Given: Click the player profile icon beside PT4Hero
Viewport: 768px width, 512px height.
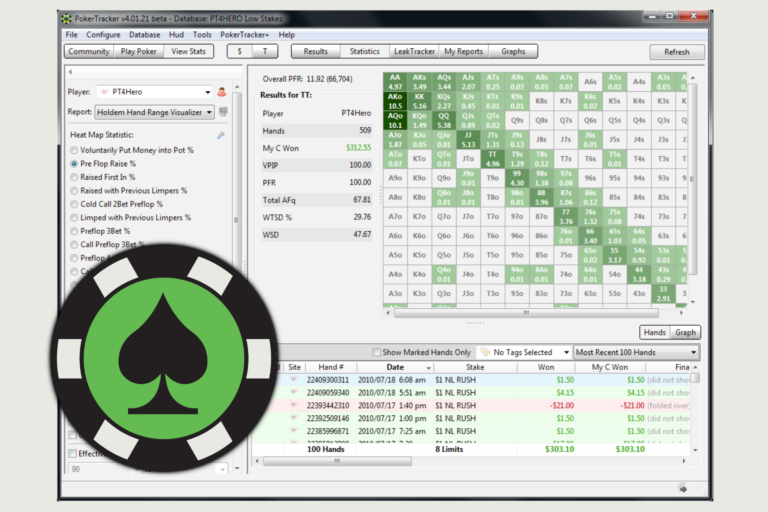Looking at the screenshot, I should point(221,92).
